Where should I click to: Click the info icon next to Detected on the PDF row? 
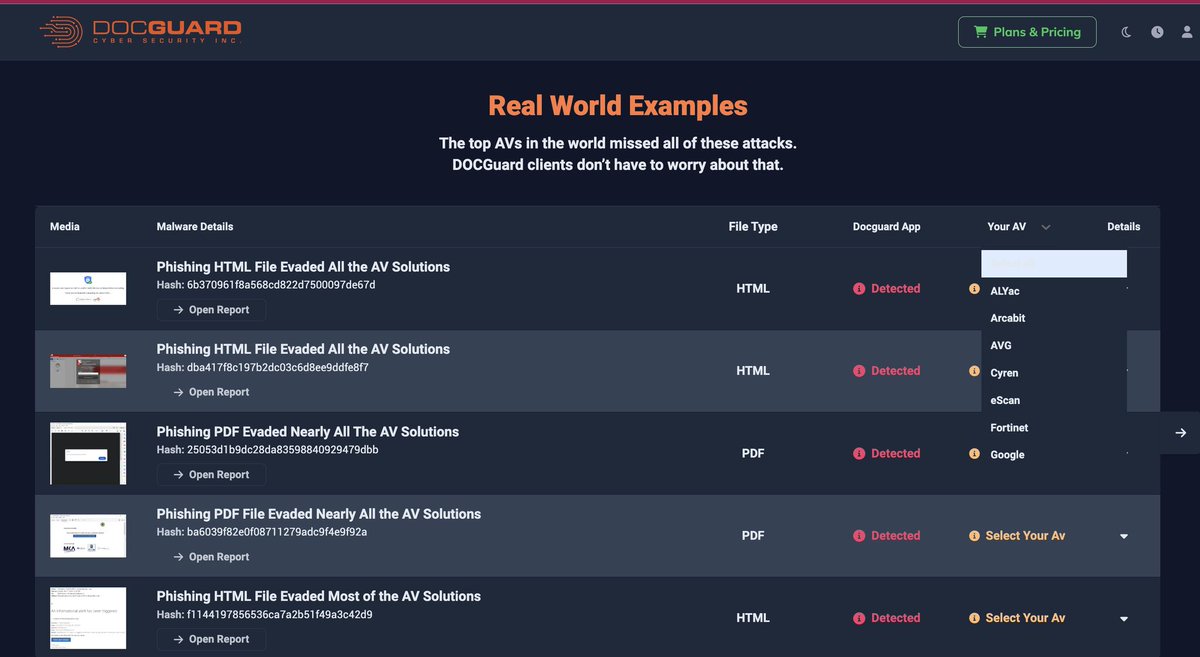point(858,453)
